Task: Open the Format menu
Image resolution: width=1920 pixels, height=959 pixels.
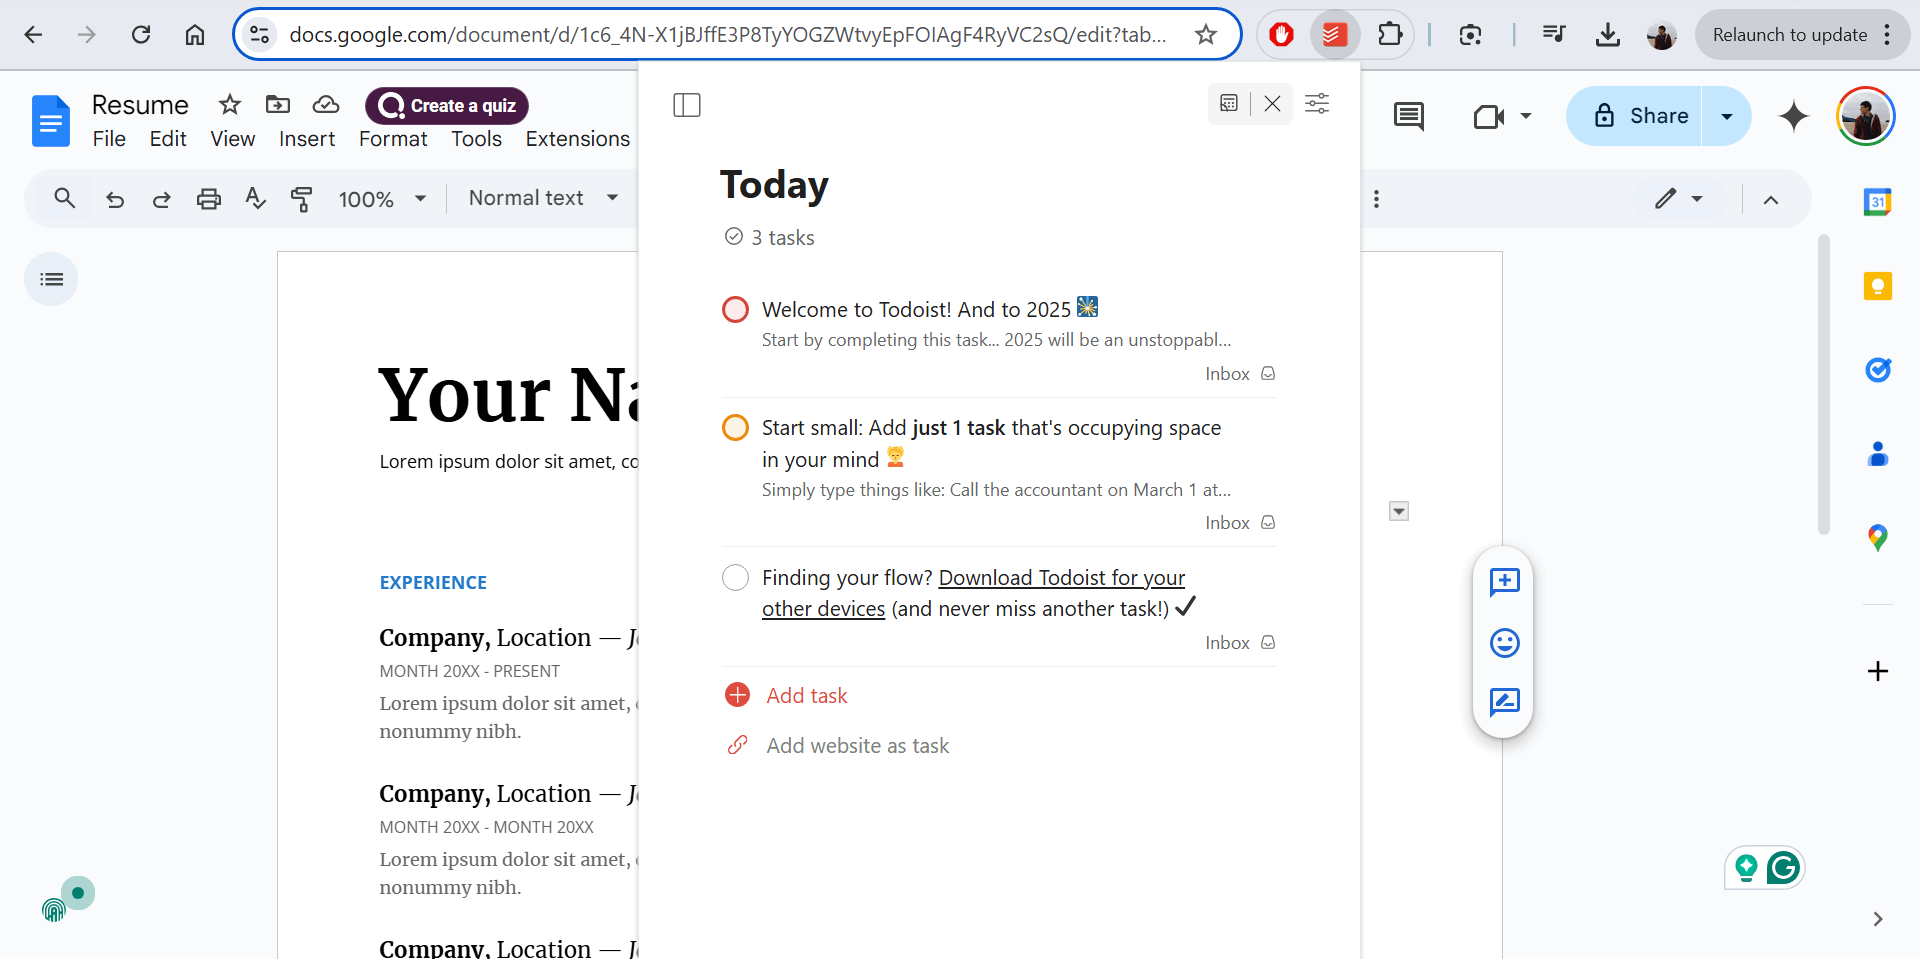Action: click(392, 139)
